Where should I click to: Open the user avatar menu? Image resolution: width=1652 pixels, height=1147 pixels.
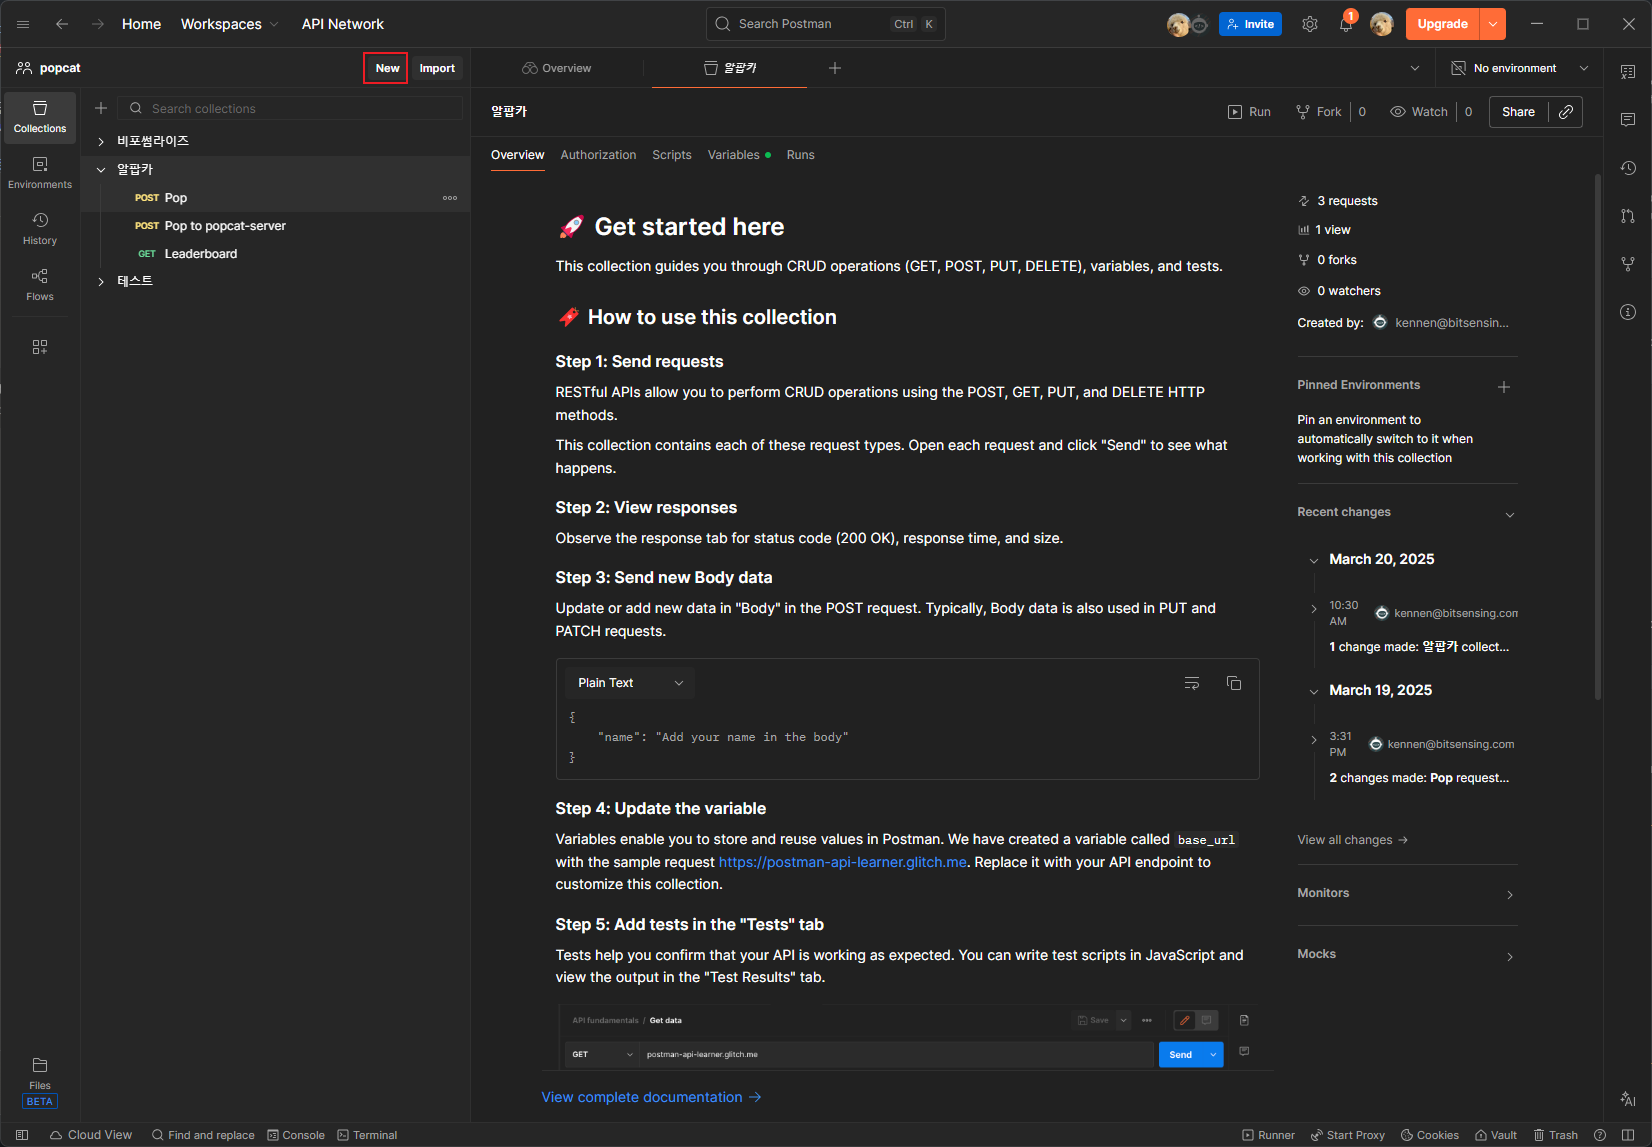pos(1382,24)
